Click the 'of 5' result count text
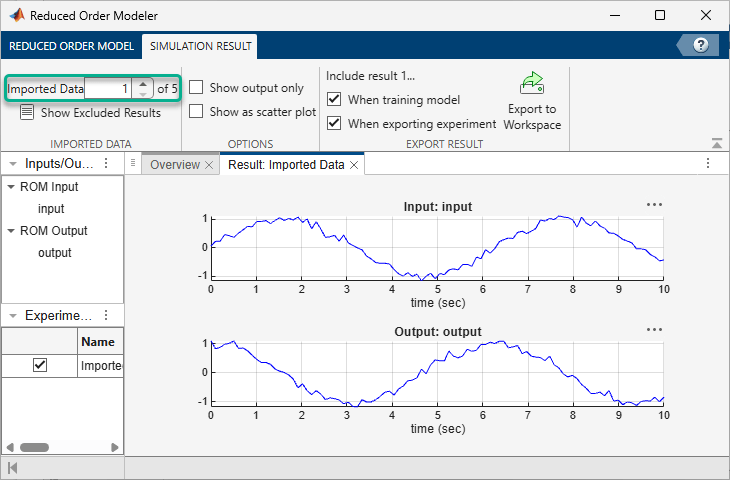Image resolution: width=730 pixels, height=480 pixels. pyautogui.click(x=167, y=88)
